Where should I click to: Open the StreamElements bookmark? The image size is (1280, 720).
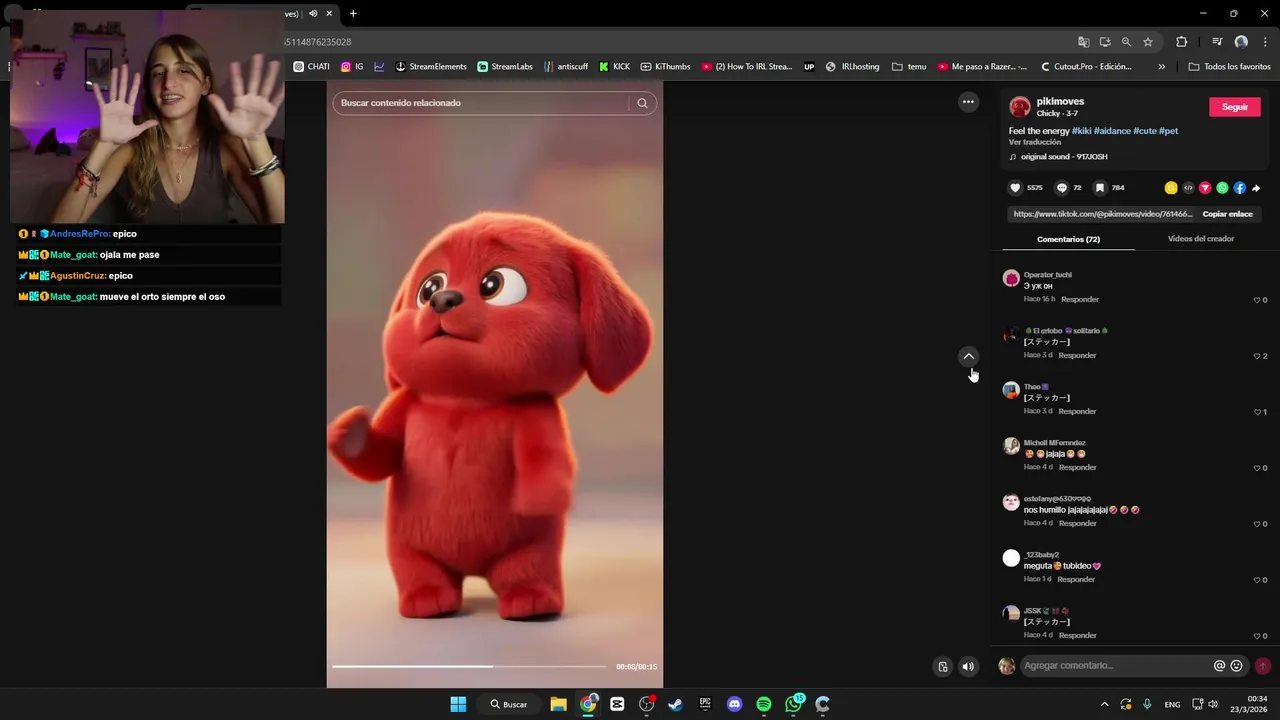pos(431,67)
